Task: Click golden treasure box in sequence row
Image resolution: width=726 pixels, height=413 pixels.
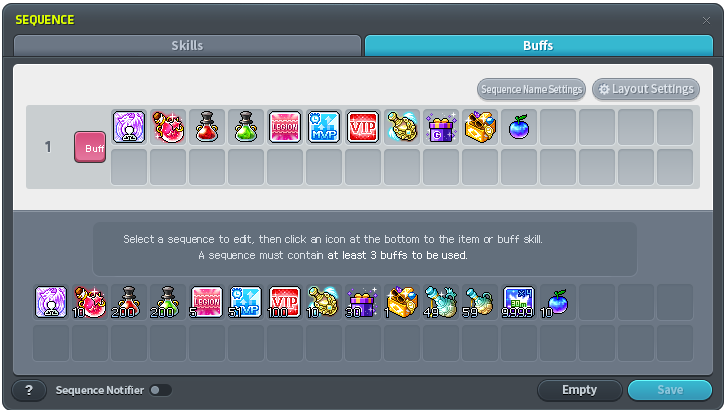Action: pyautogui.click(x=480, y=127)
